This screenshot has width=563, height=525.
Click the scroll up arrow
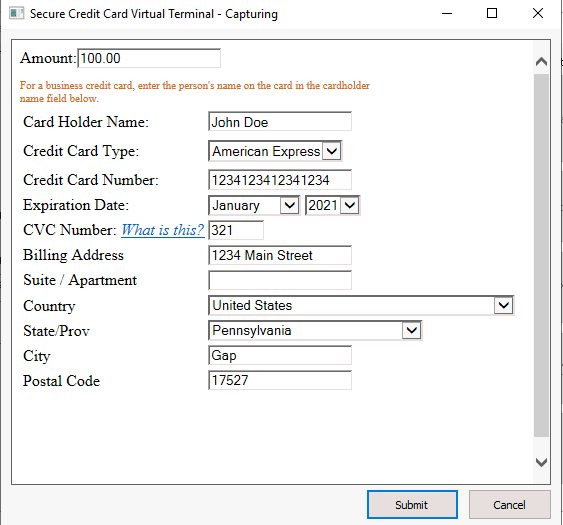(x=541, y=62)
